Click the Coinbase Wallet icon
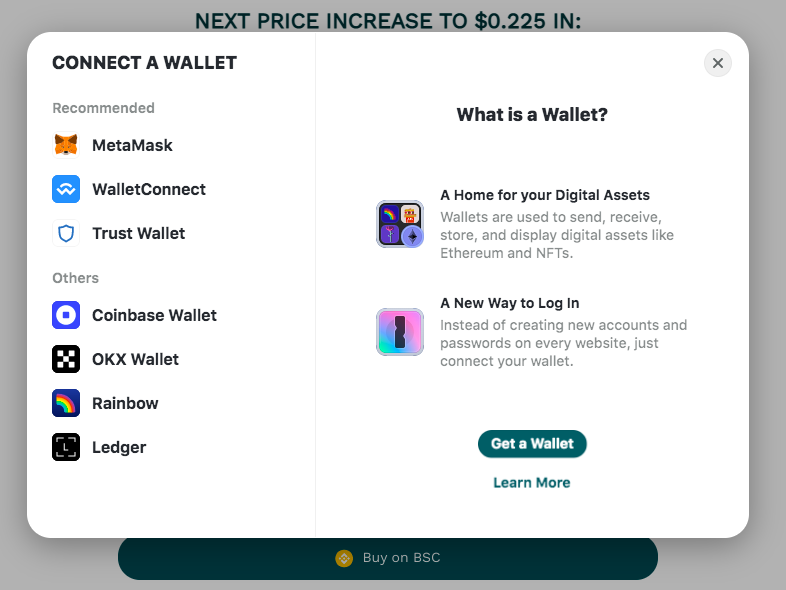The image size is (786, 590). point(66,315)
